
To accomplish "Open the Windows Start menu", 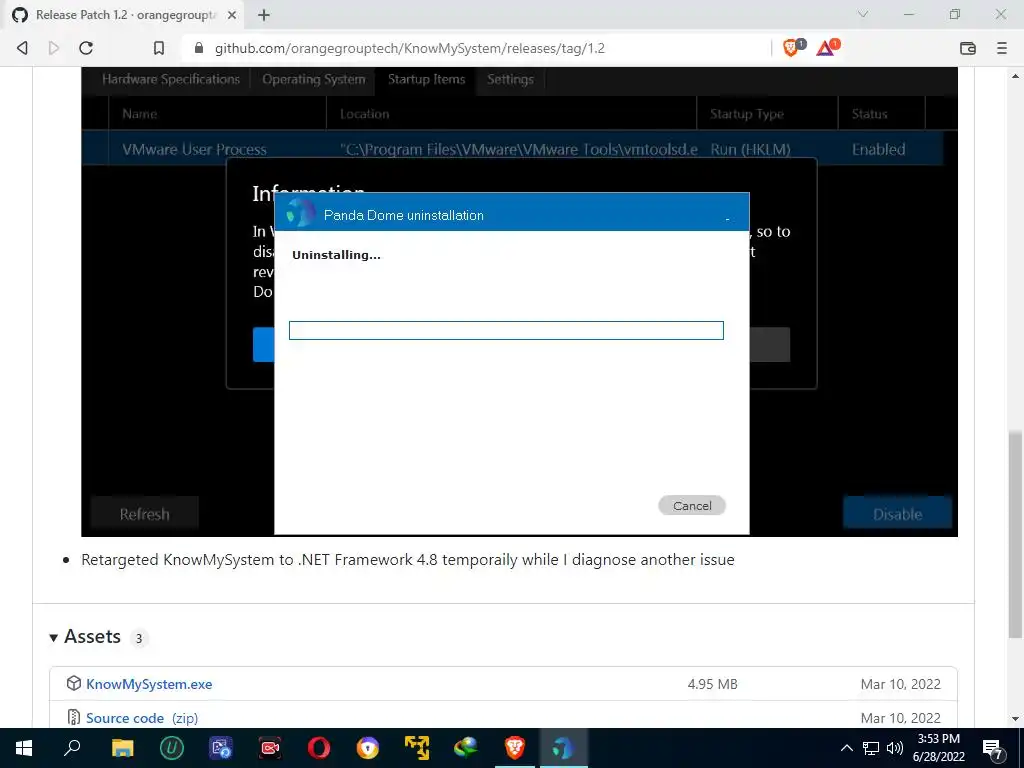I will pyautogui.click(x=24, y=748).
